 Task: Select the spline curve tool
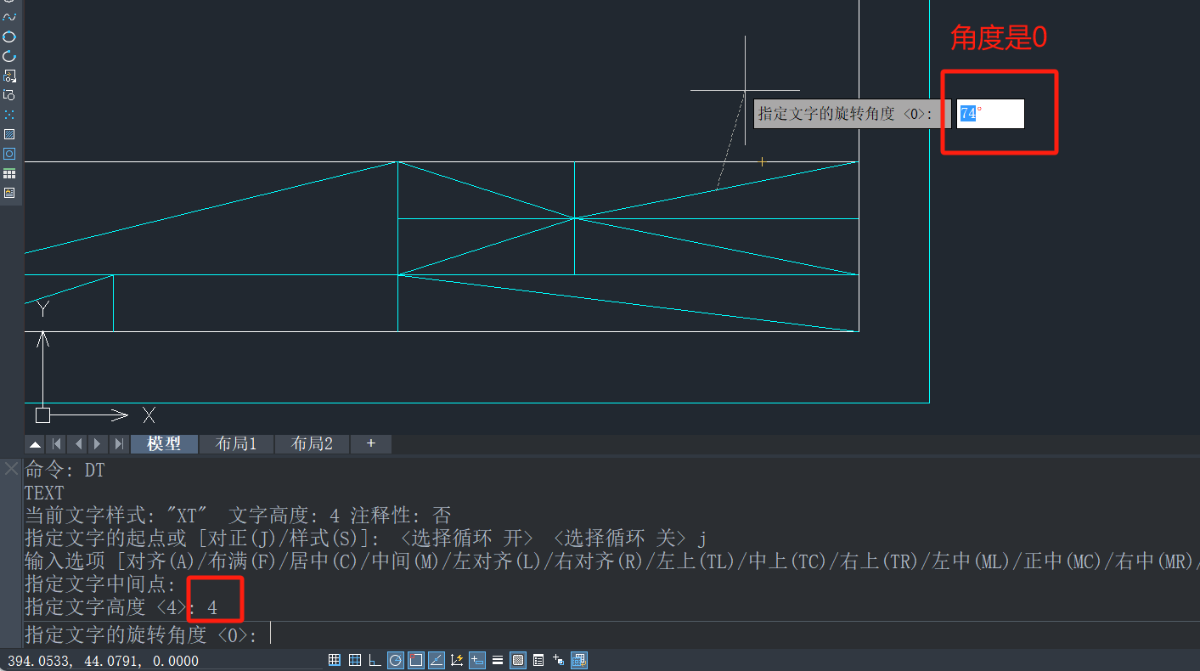tap(9, 17)
